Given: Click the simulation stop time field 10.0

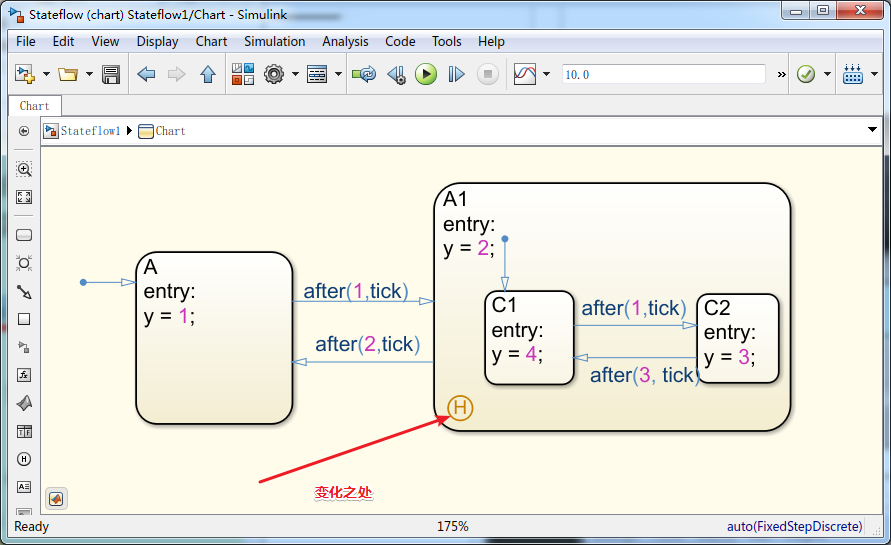Looking at the screenshot, I should point(664,74).
